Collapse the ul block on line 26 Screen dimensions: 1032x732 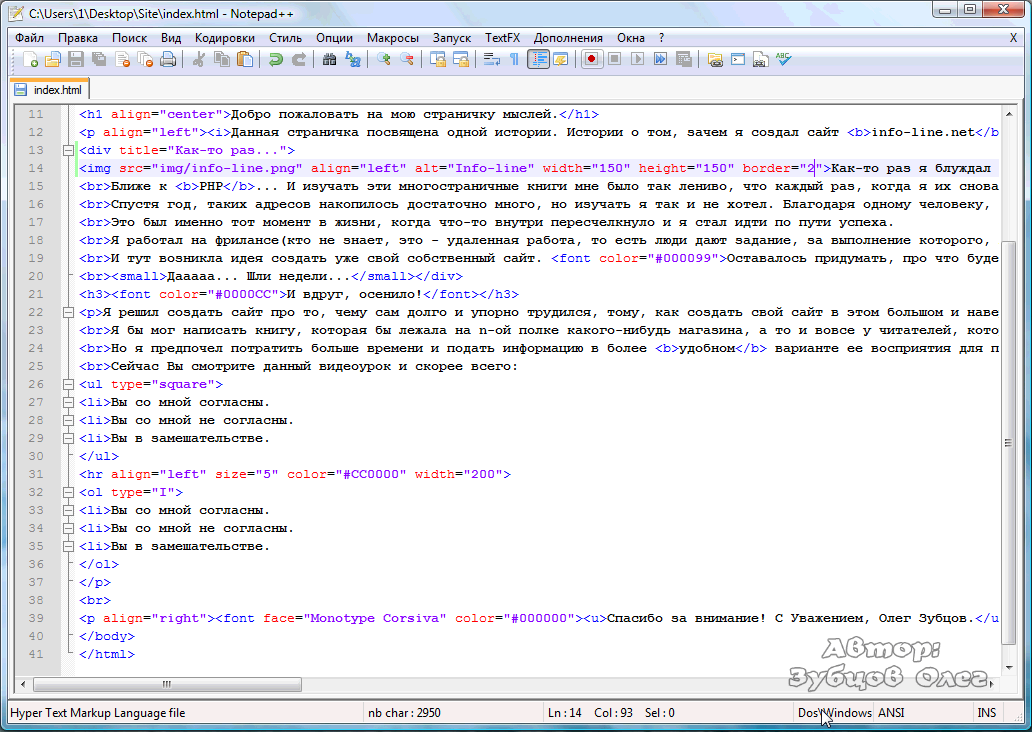(x=68, y=385)
